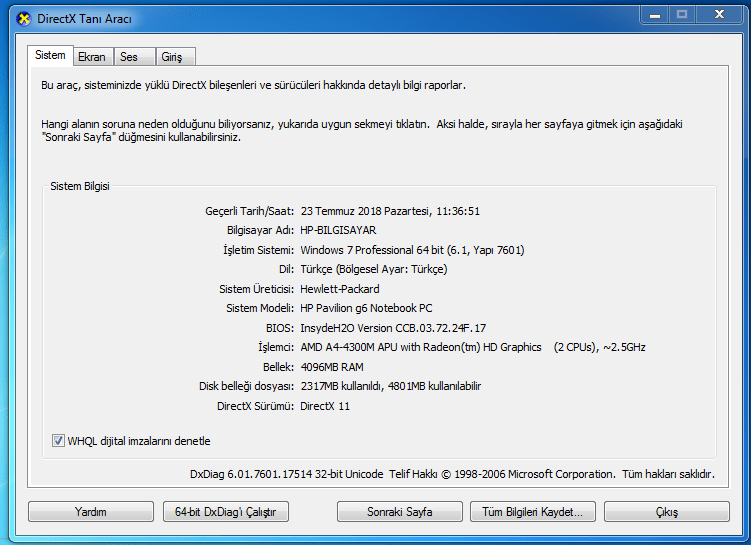This screenshot has width=751, height=545.
Task: Click InsydeH2O Version BIOS value
Action: (393, 328)
